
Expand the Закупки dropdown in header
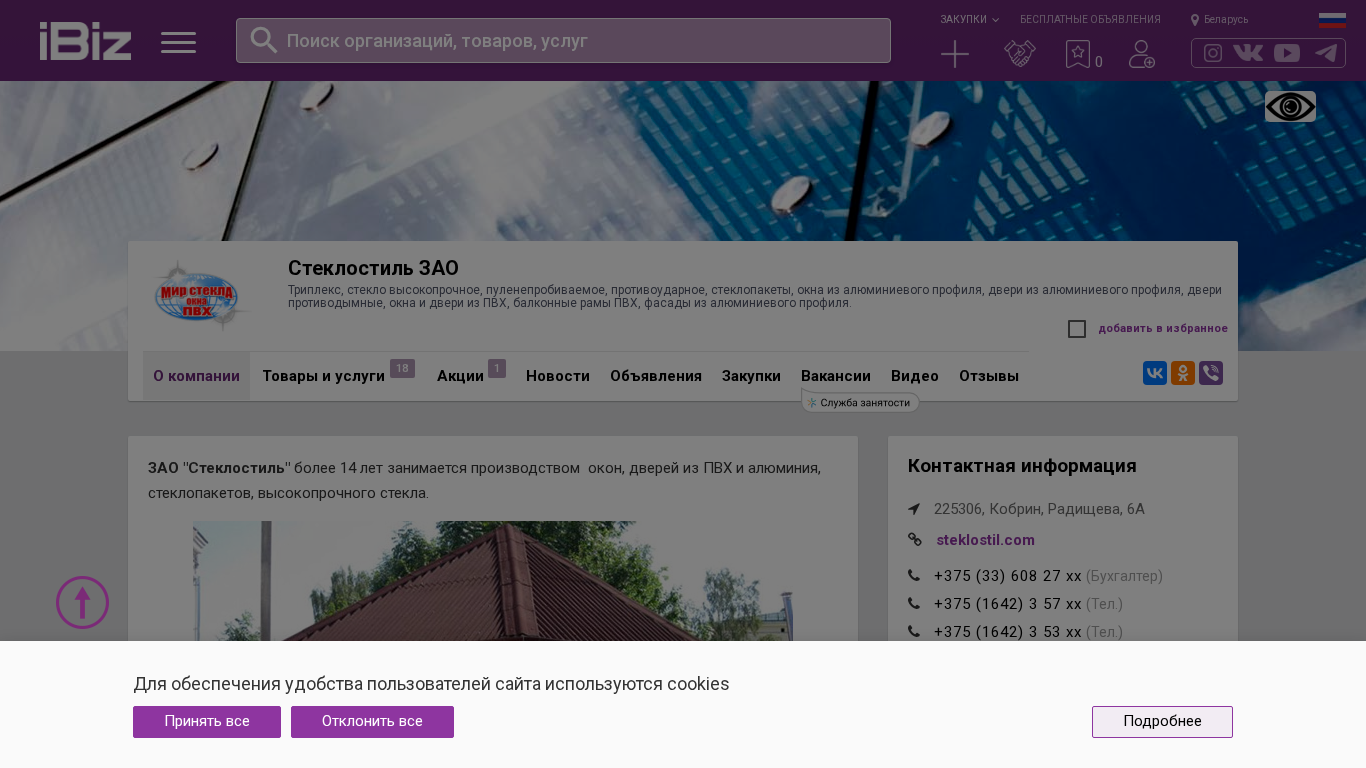click(969, 19)
